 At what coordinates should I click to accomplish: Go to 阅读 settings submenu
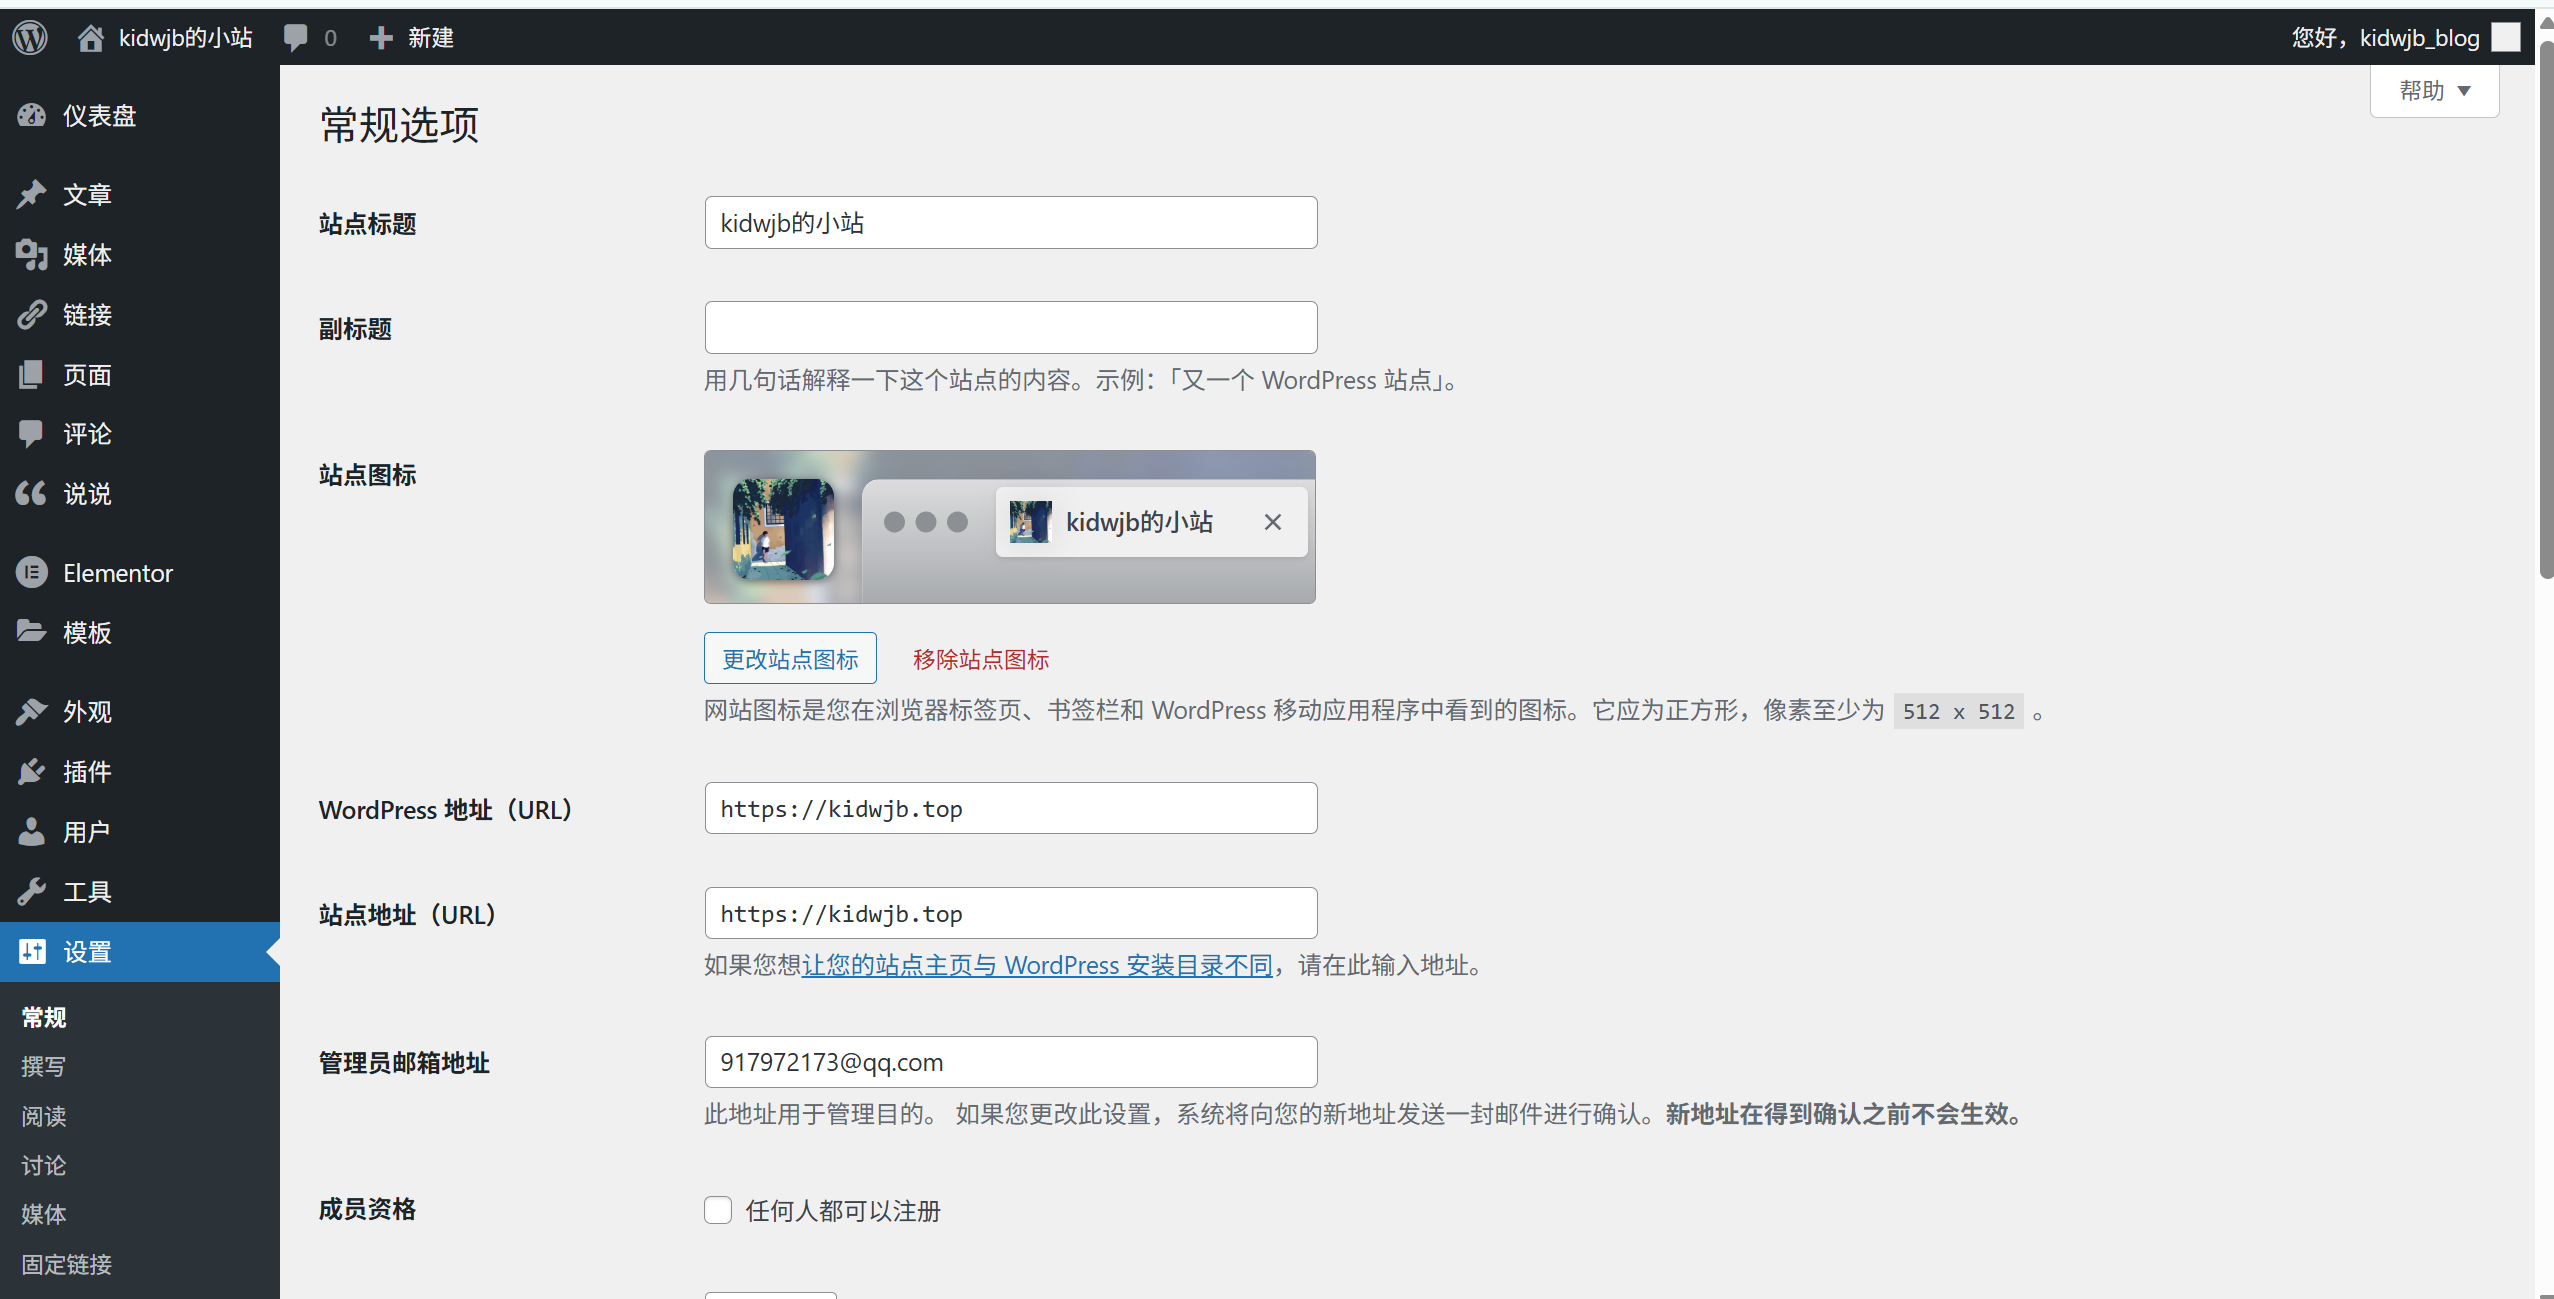[x=44, y=1116]
